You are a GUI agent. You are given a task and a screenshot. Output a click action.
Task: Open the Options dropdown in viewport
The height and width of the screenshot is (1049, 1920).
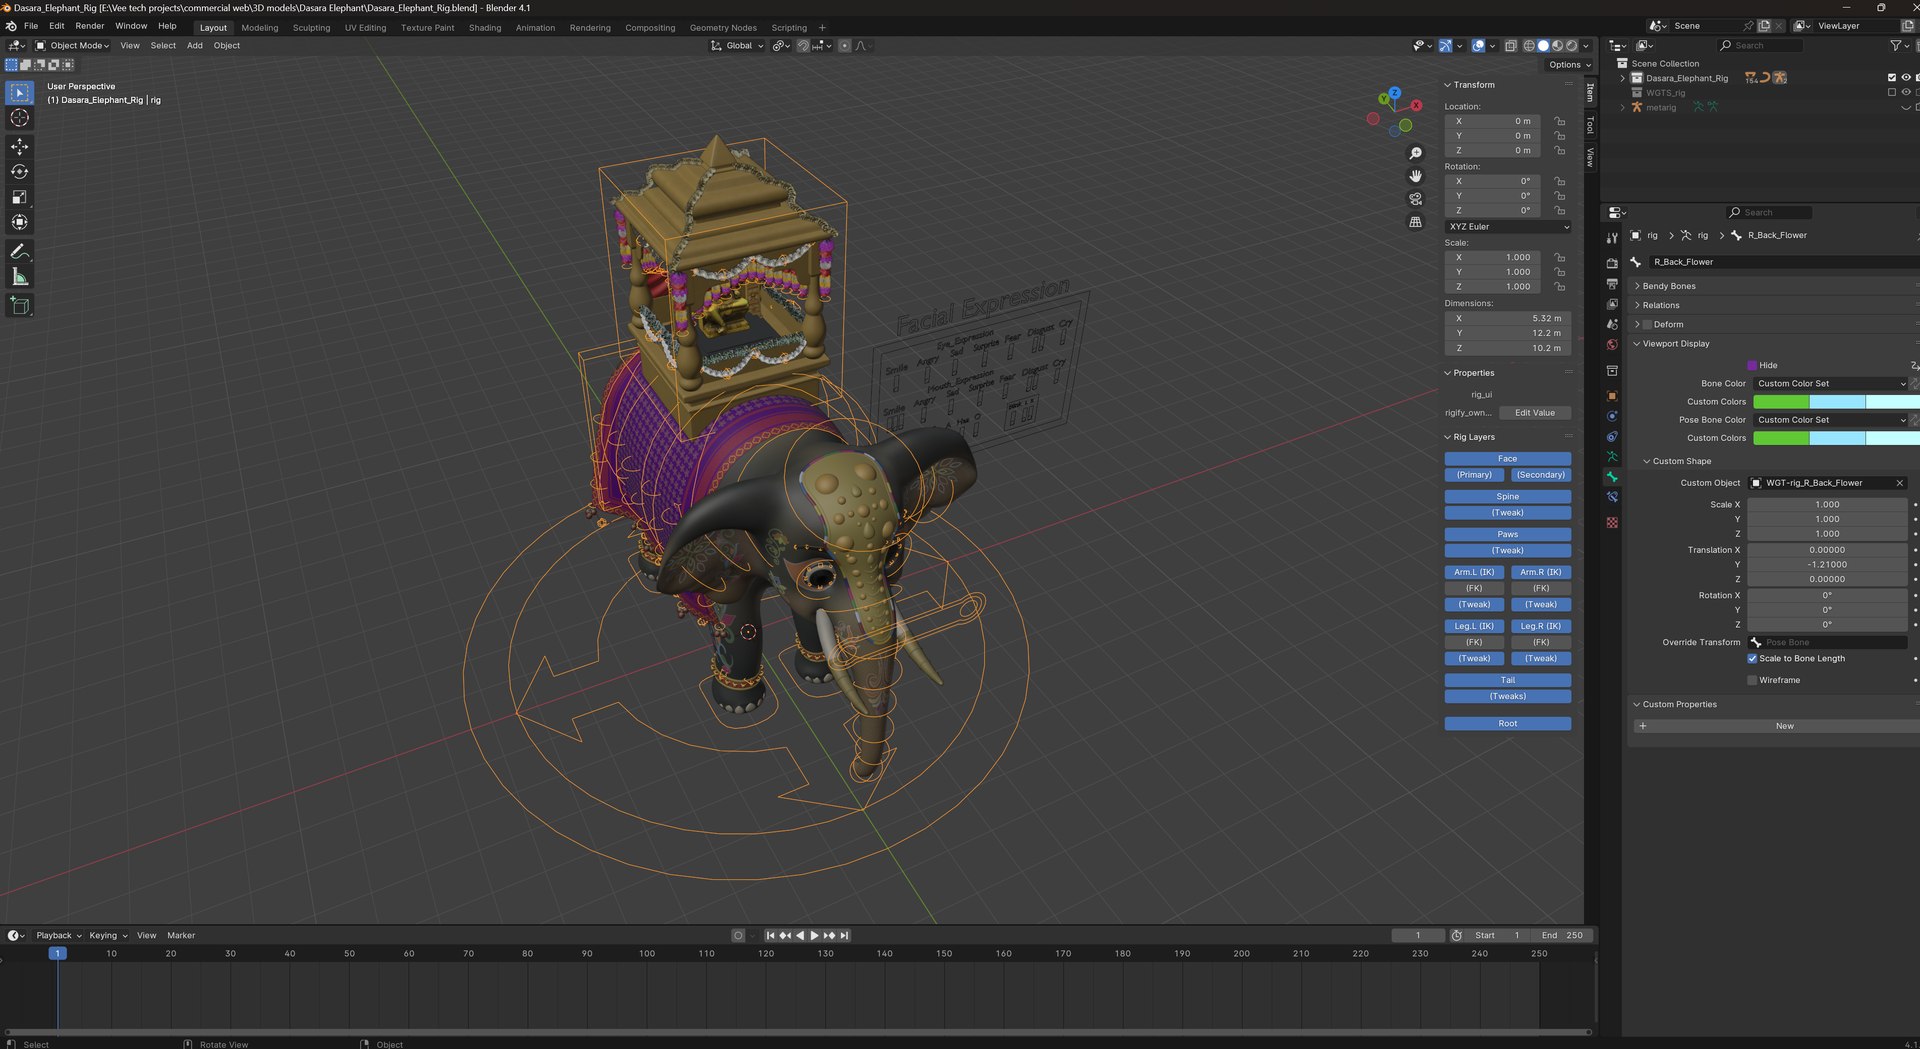click(1569, 65)
